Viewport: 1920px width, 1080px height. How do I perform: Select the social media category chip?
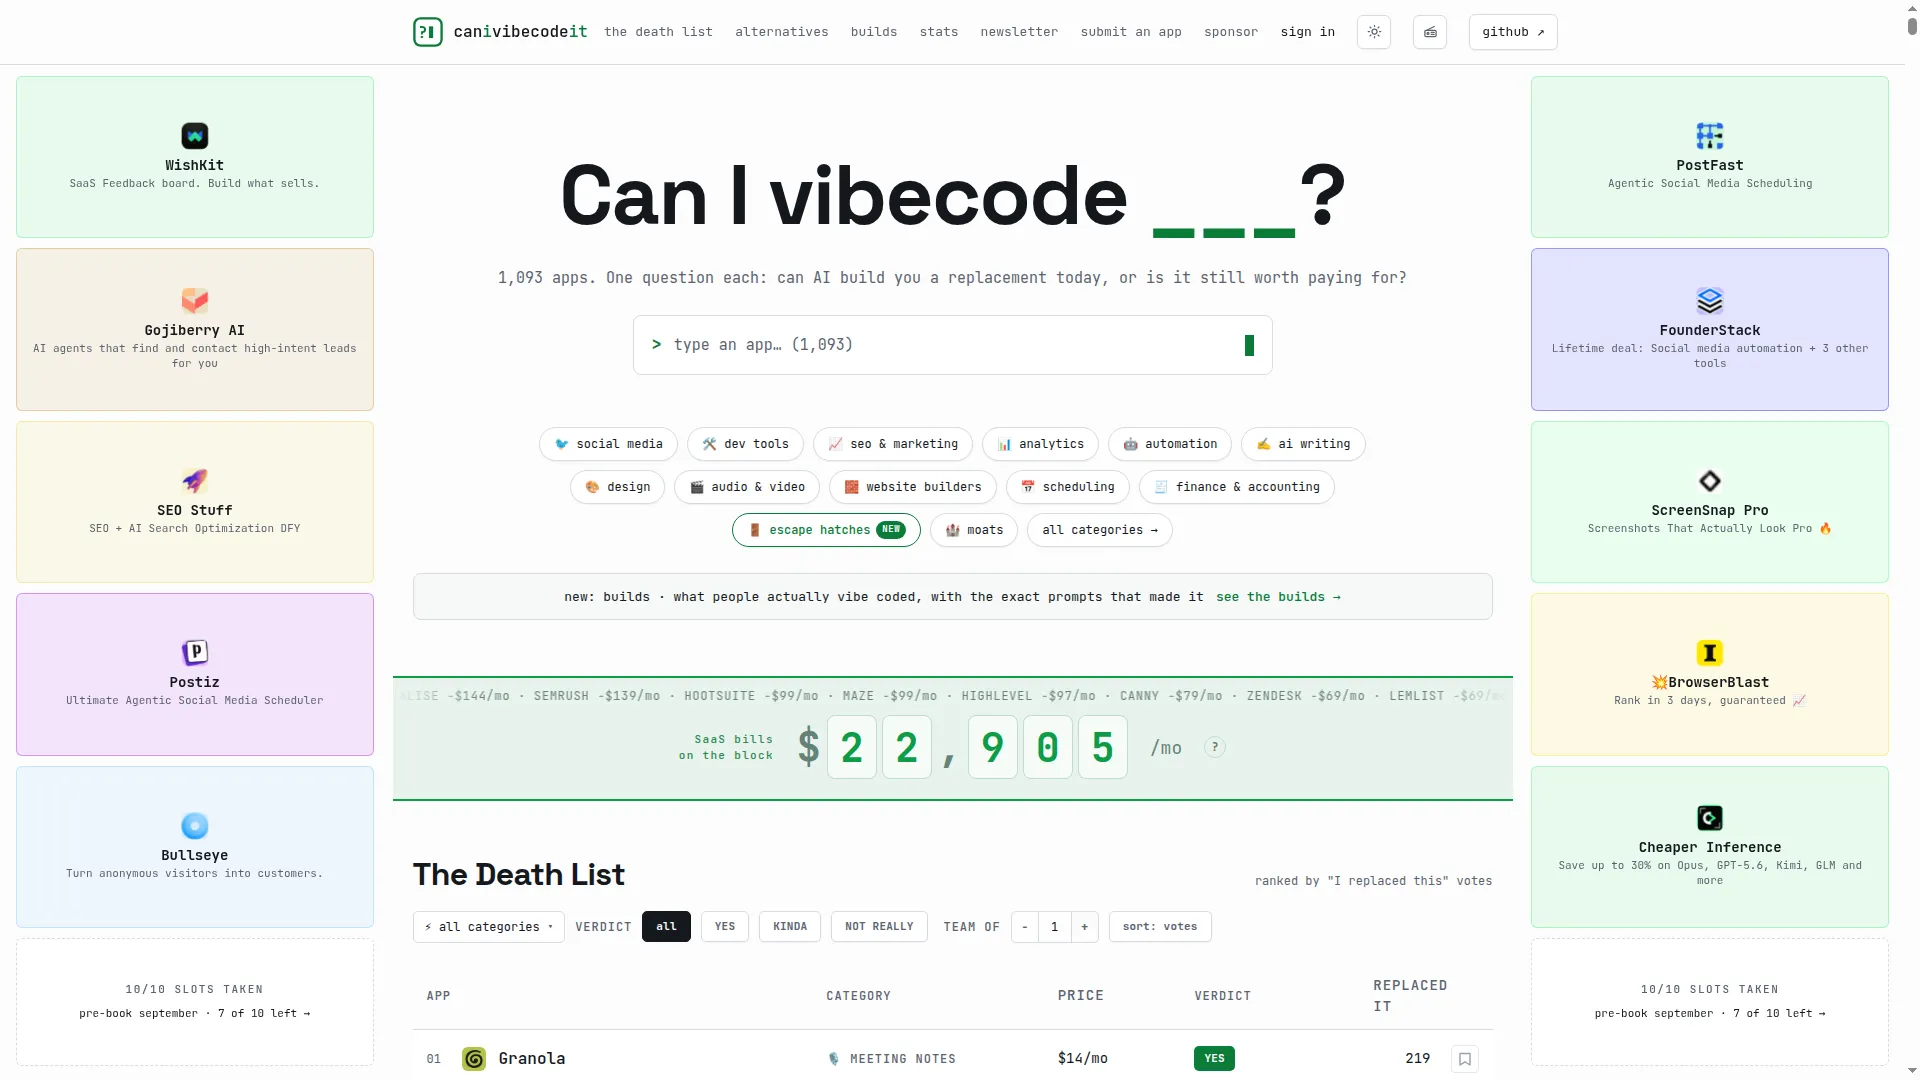(608, 444)
